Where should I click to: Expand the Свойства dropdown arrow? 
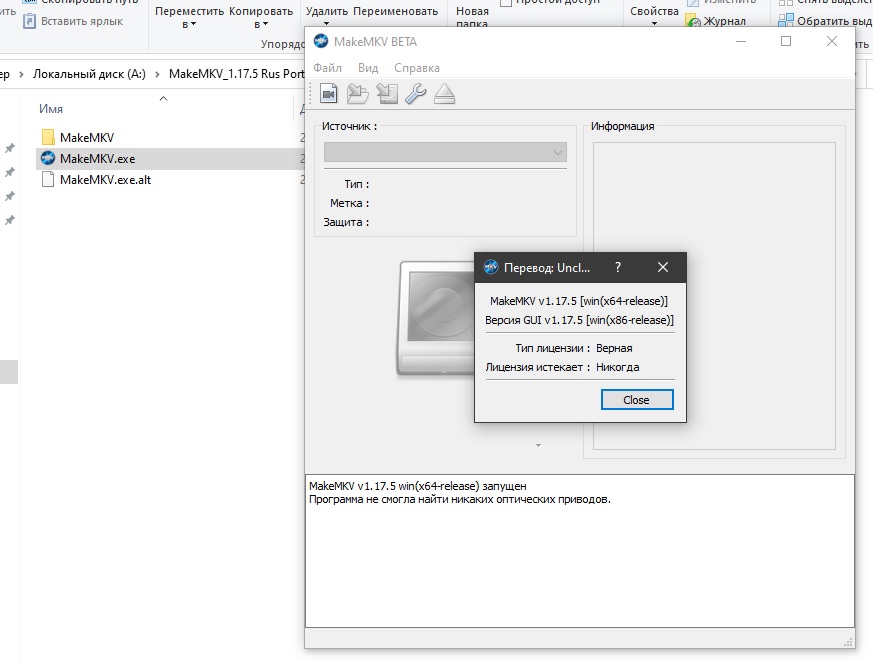tap(653, 21)
